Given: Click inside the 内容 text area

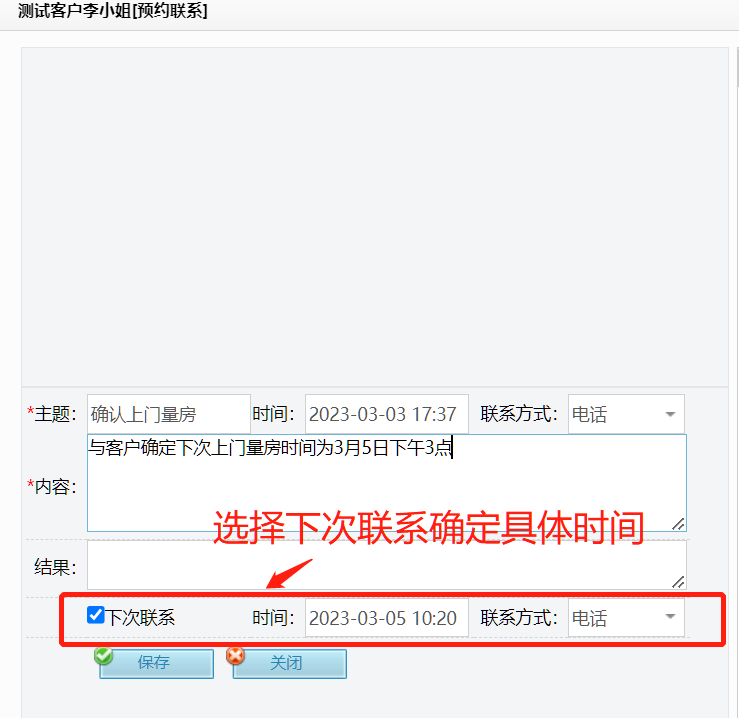Looking at the screenshot, I should [x=386, y=483].
